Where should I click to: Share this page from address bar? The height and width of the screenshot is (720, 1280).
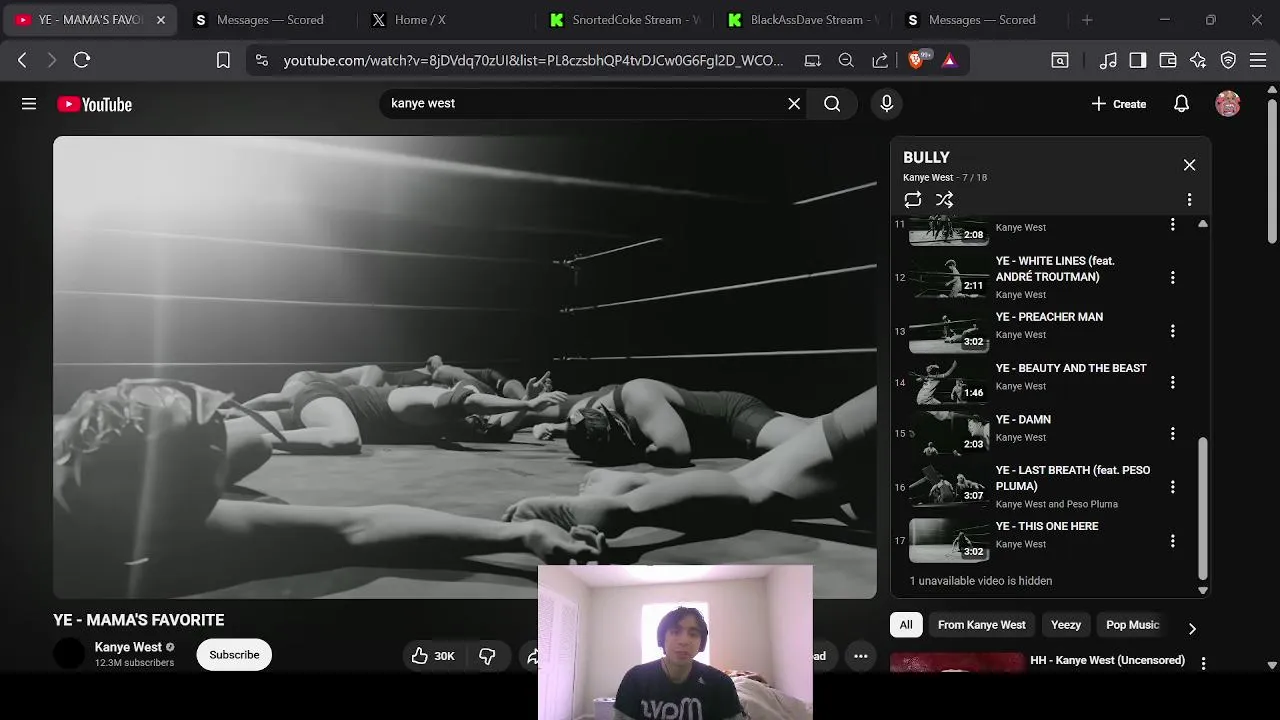(x=880, y=60)
